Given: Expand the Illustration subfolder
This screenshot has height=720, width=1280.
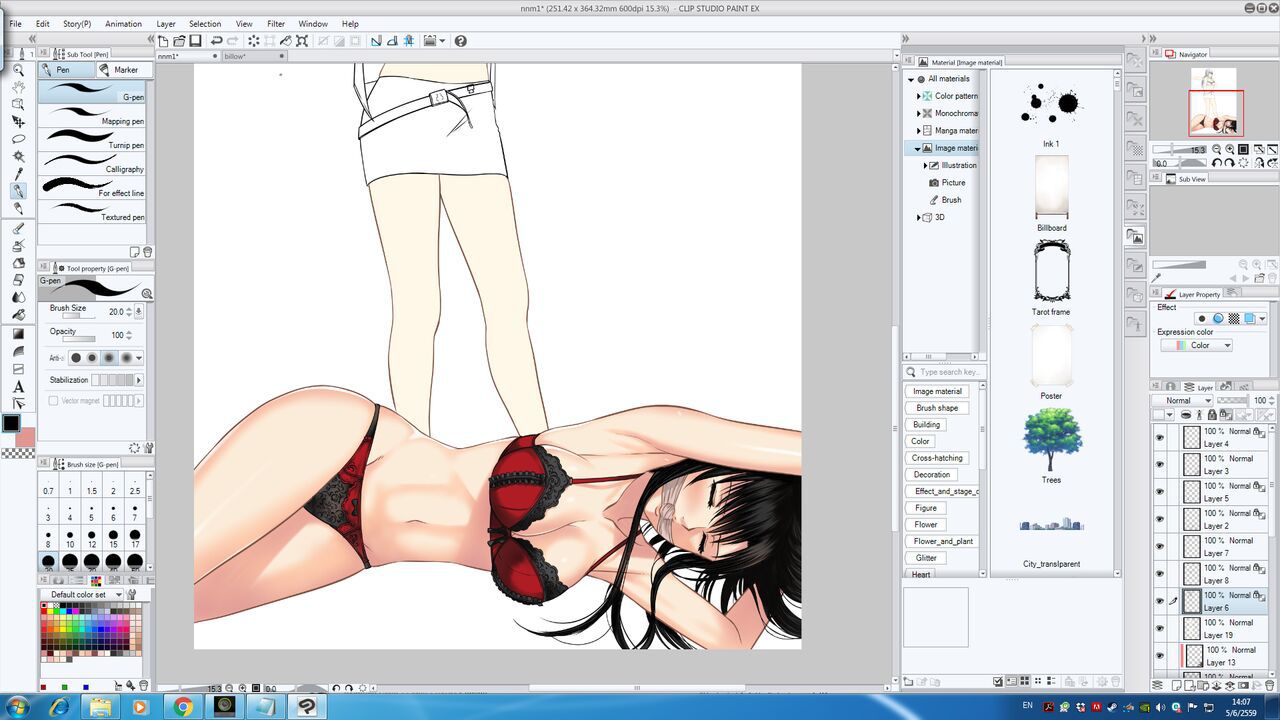Looking at the screenshot, I should pos(925,165).
